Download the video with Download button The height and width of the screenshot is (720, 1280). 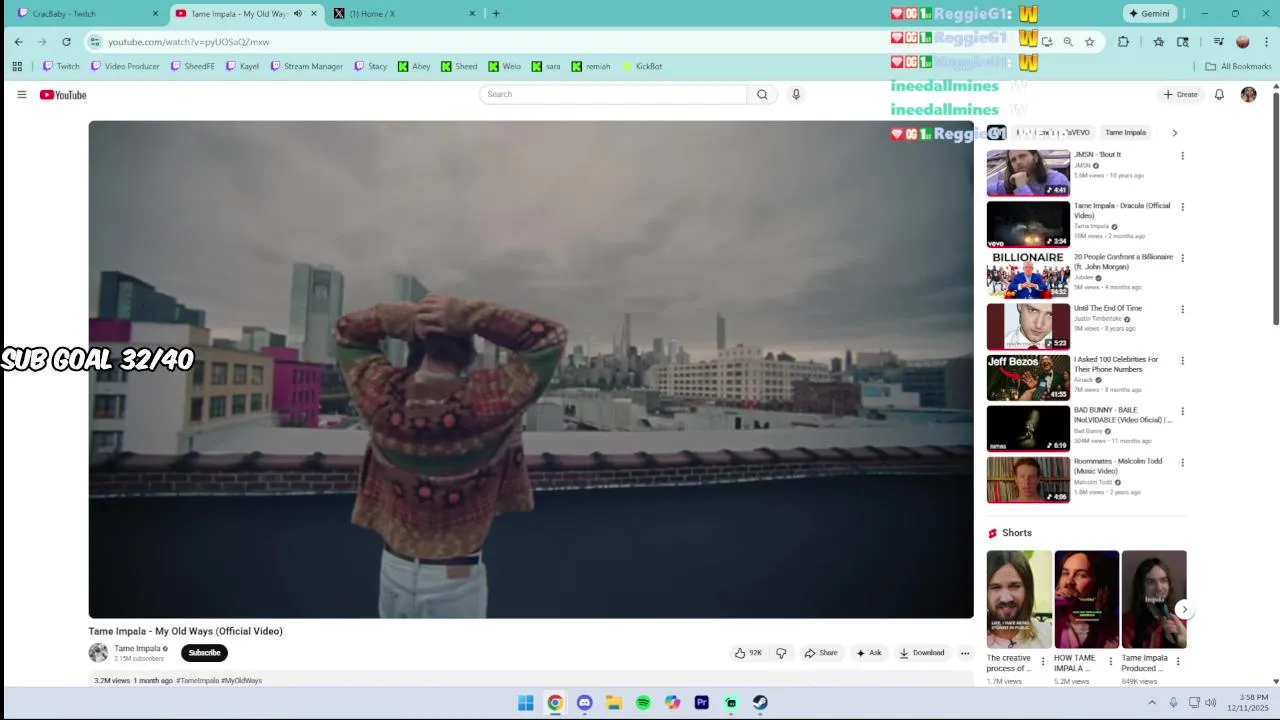pyautogui.click(x=921, y=653)
